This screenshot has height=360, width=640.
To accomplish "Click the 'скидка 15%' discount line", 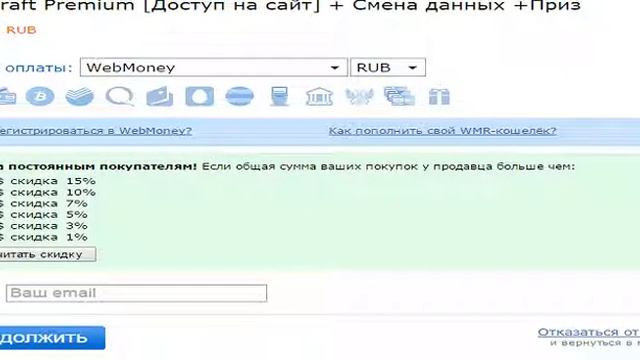I will pyautogui.click(x=48, y=181).
